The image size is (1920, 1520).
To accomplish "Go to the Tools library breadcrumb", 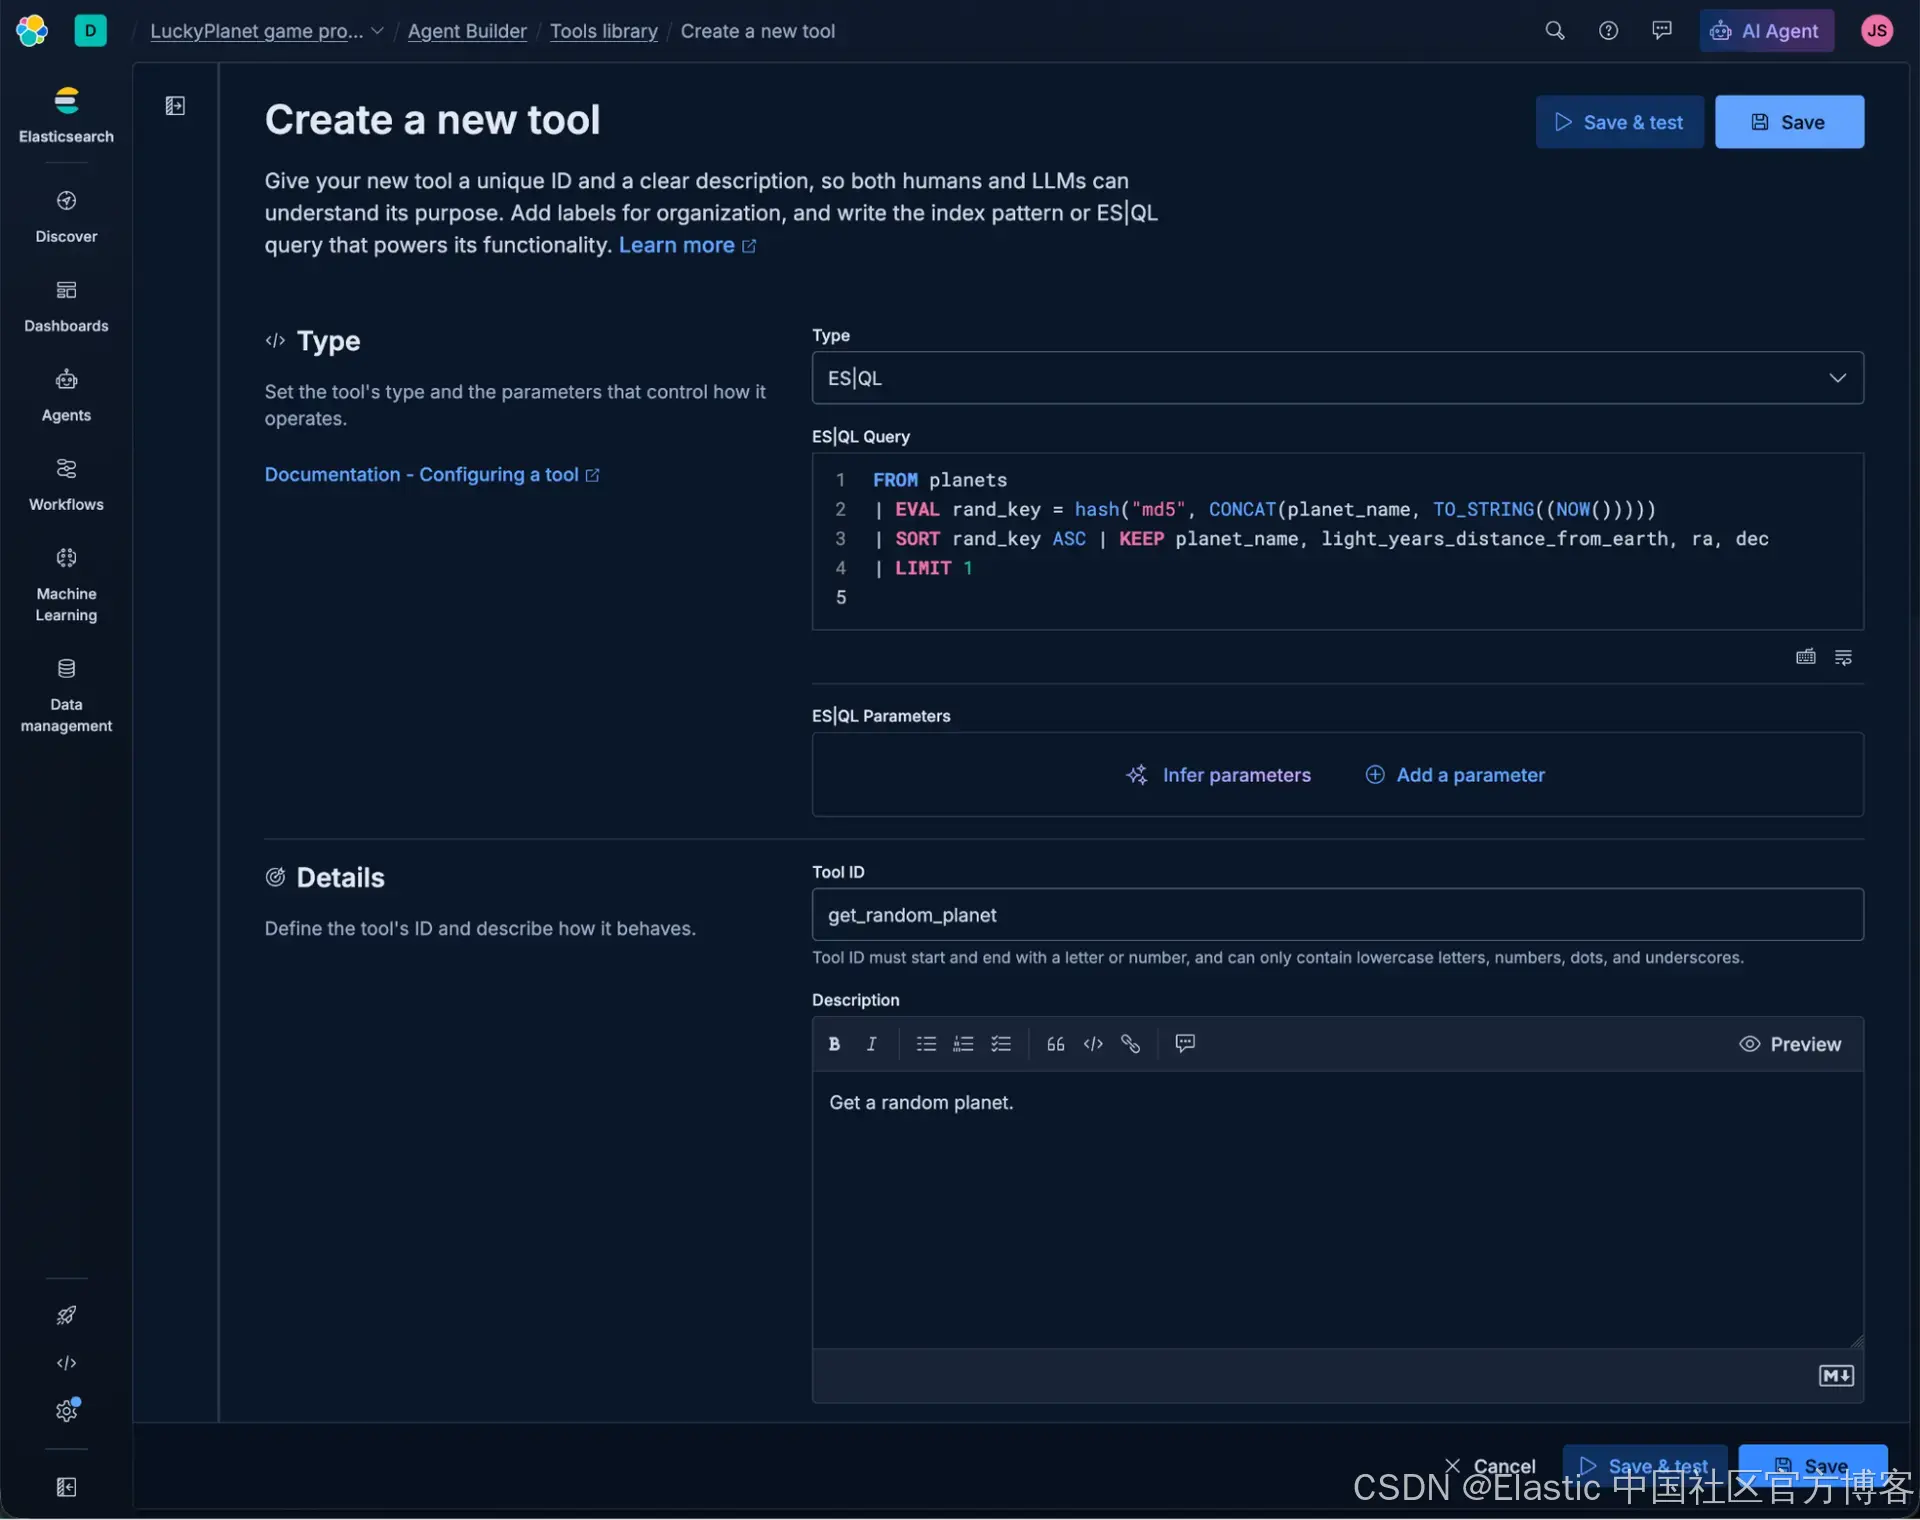I will [x=604, y=31].
